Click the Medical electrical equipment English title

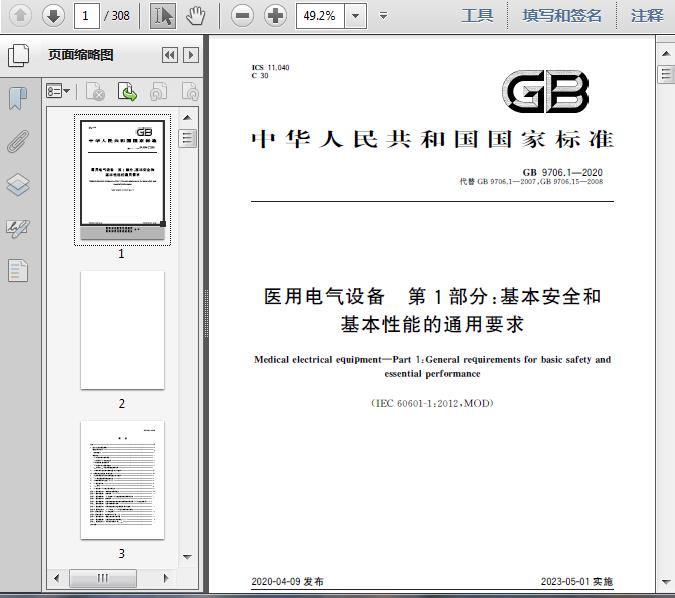click(432, 366)
